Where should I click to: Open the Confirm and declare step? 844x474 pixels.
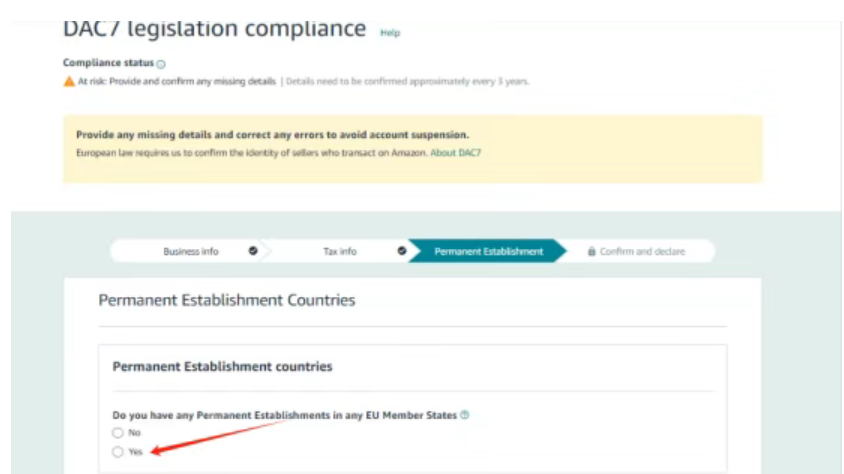(642, 252)
